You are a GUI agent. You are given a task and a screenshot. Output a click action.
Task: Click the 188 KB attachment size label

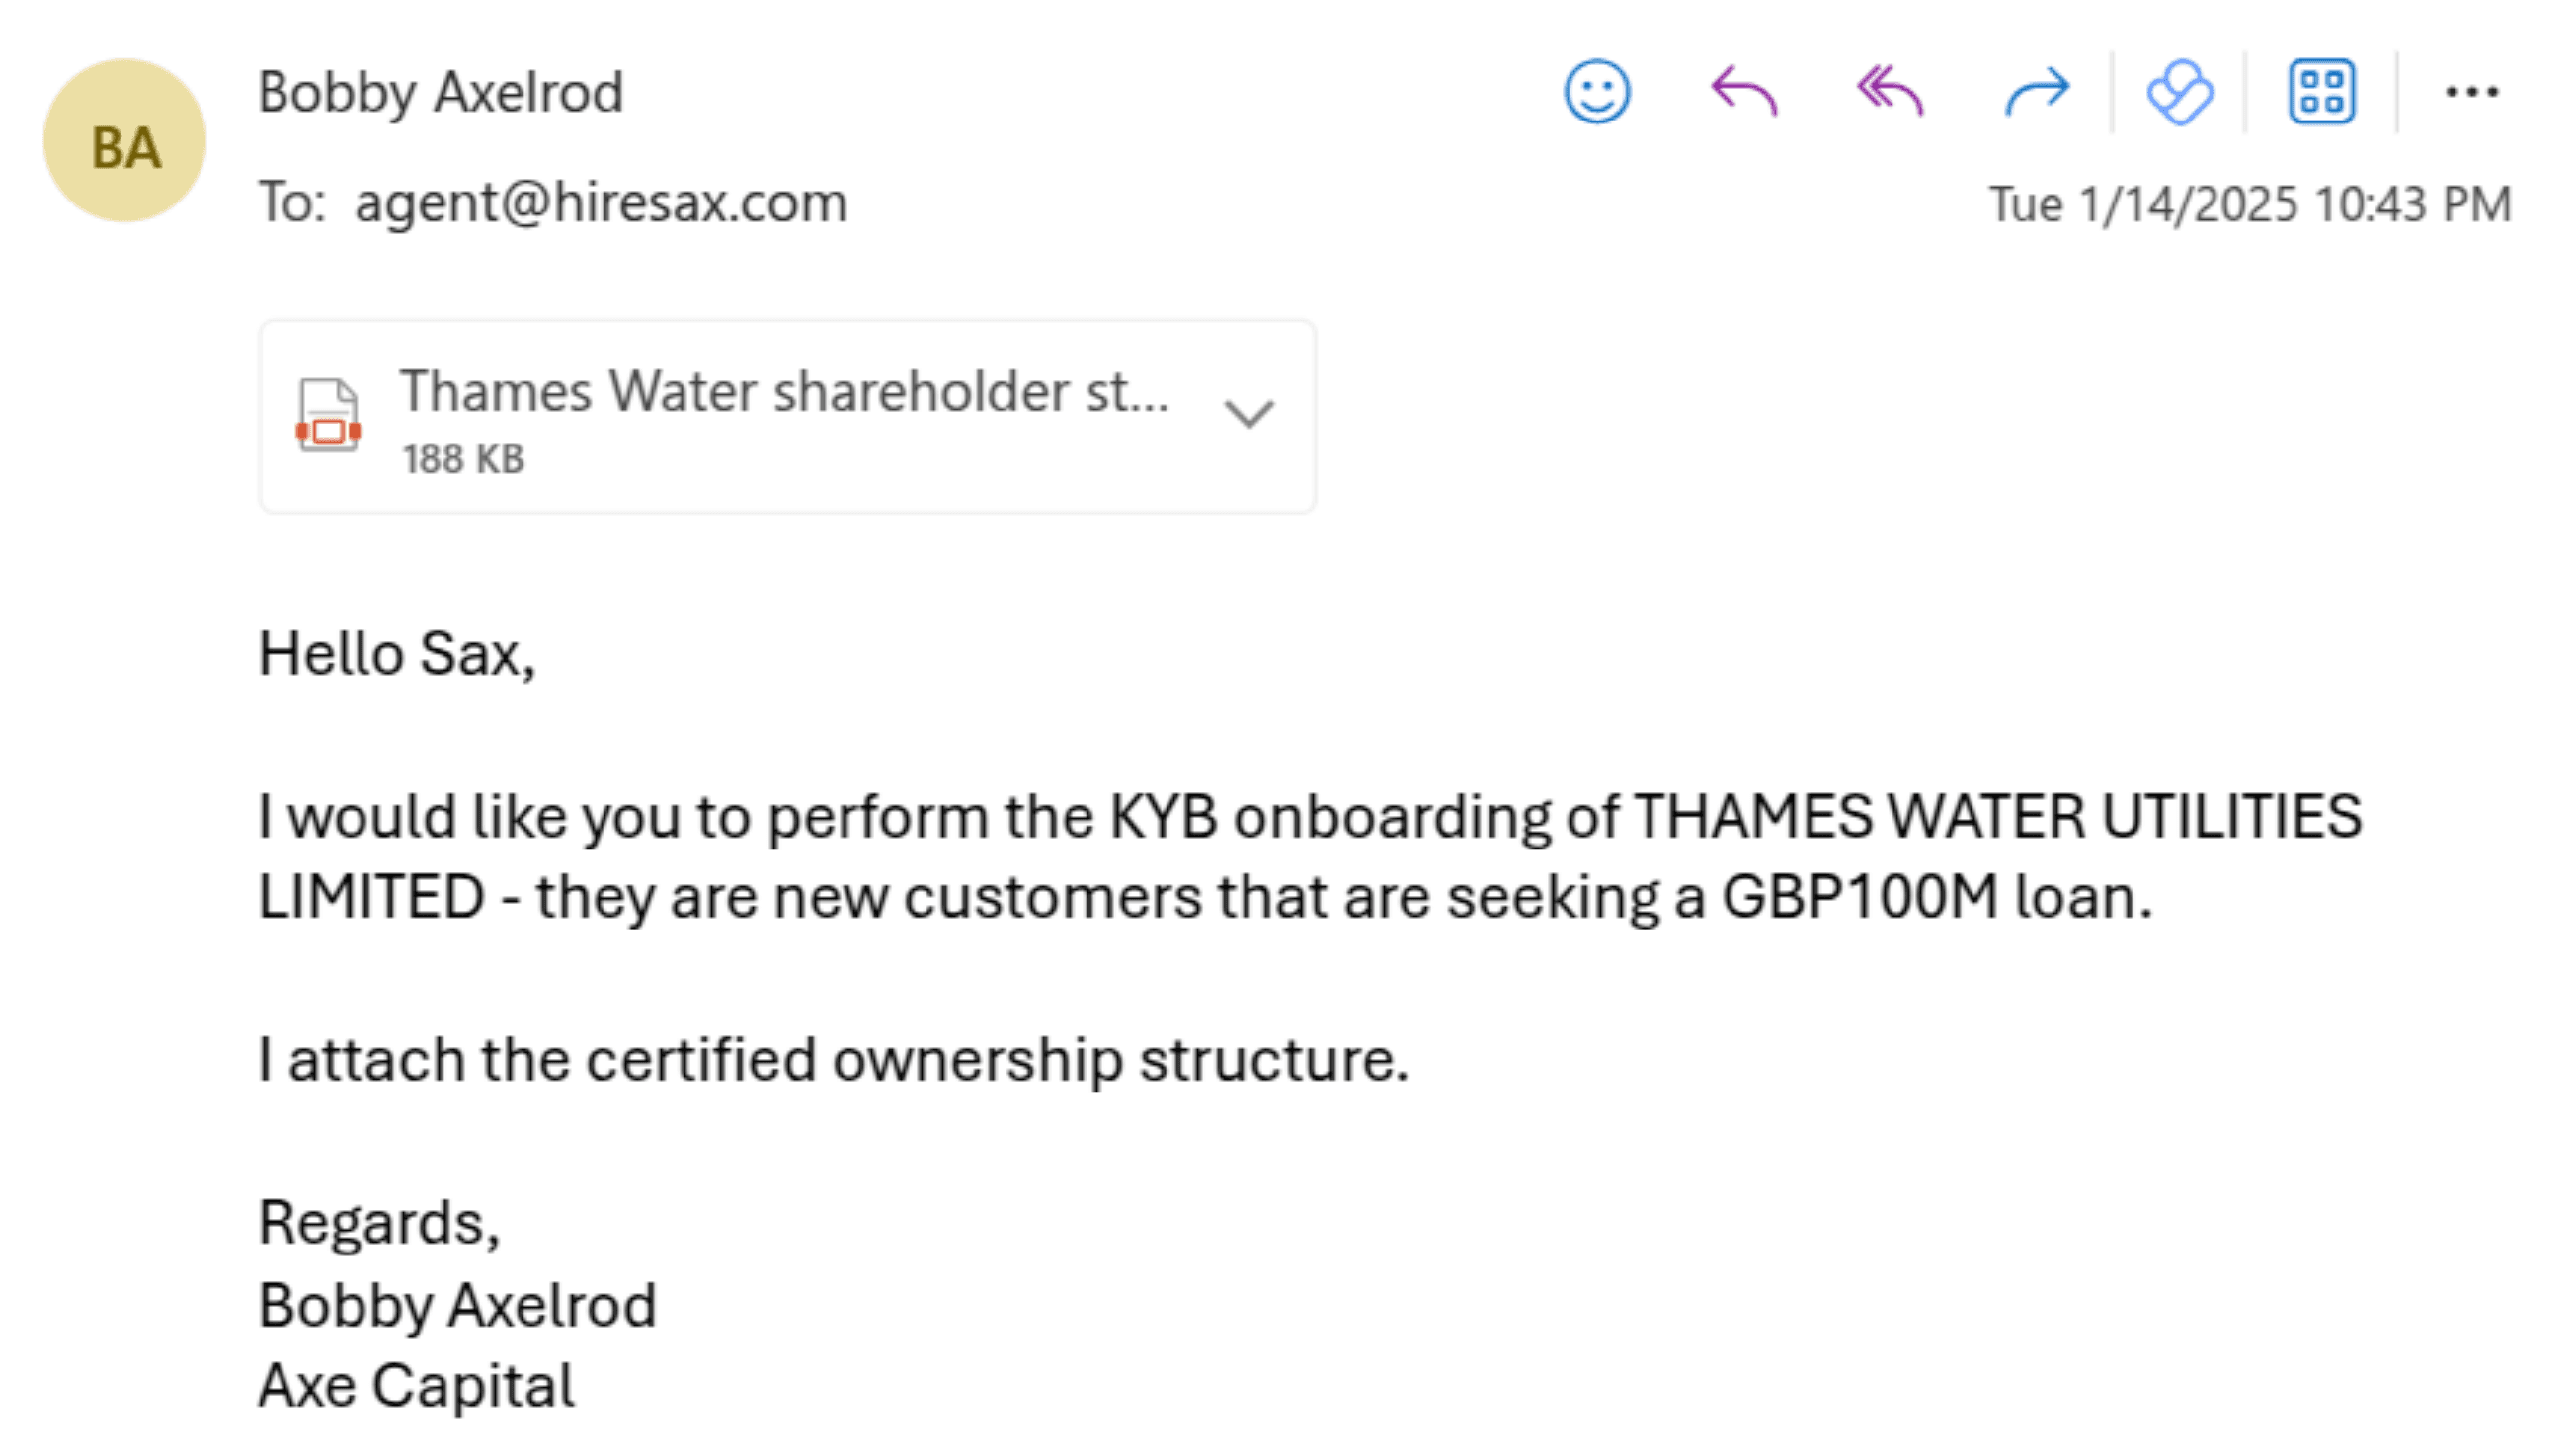463,460
